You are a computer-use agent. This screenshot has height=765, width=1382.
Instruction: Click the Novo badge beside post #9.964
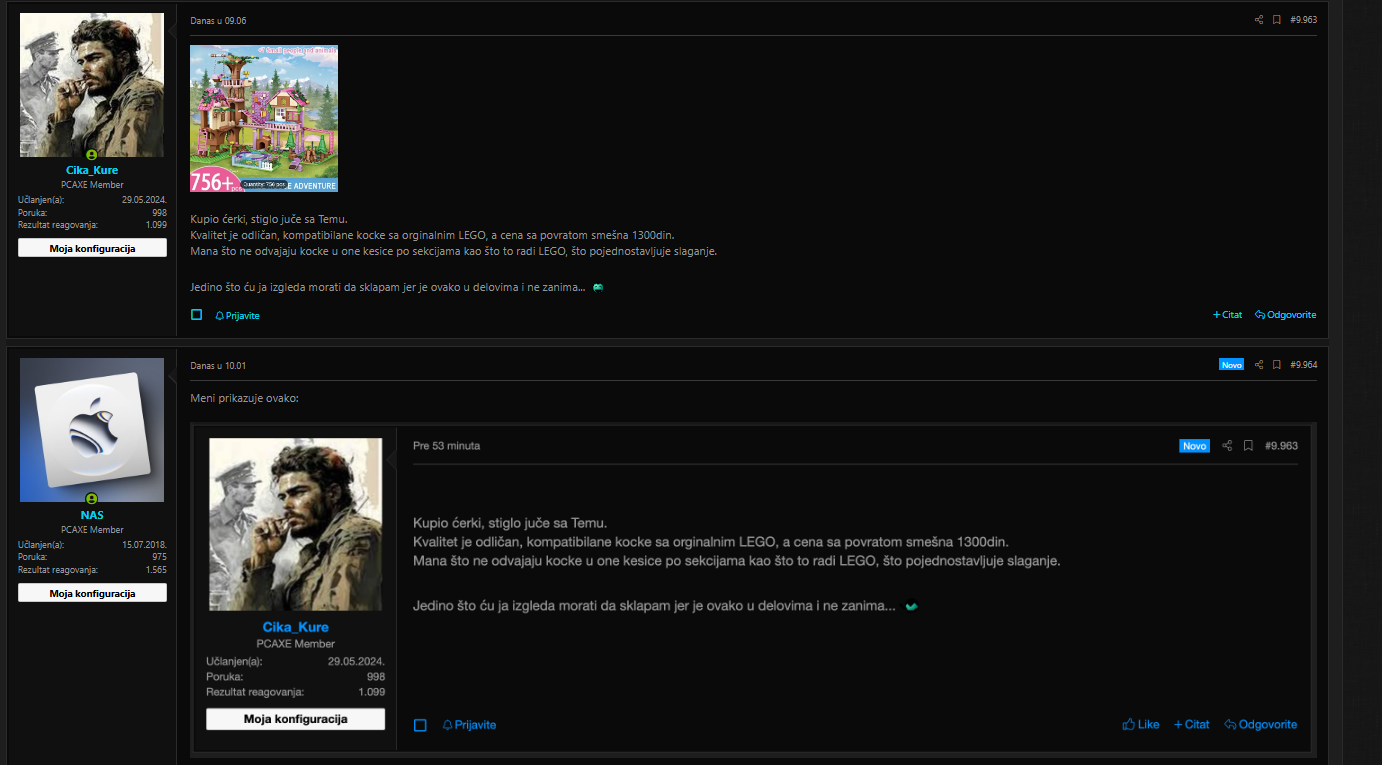point(1231,365)
